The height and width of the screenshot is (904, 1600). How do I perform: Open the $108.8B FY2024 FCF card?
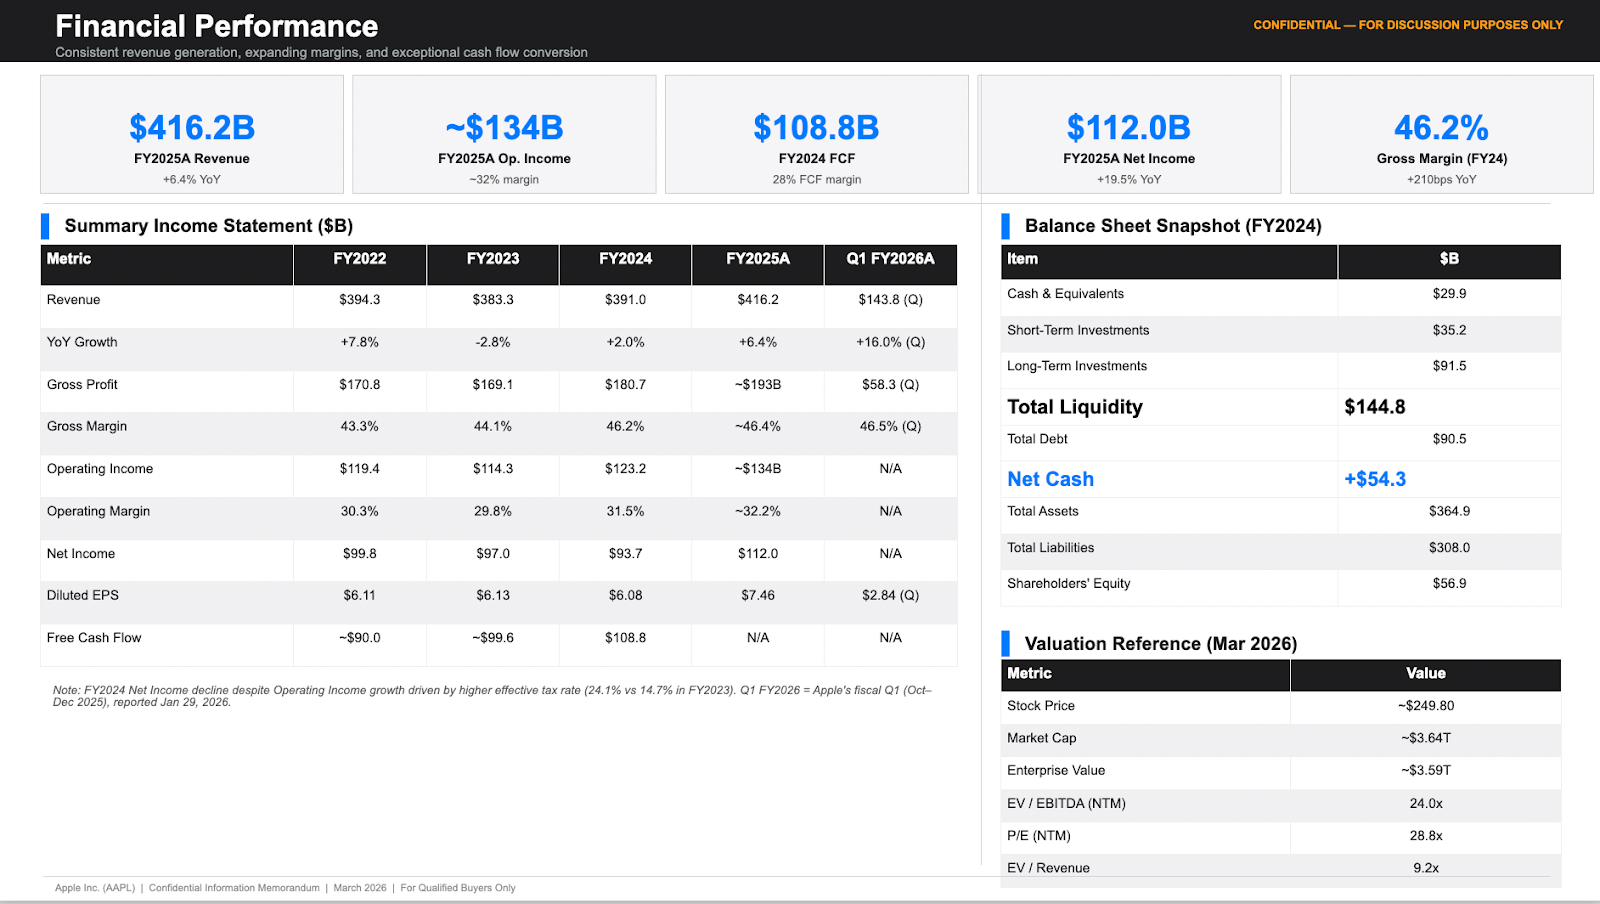tap(817, 133)
